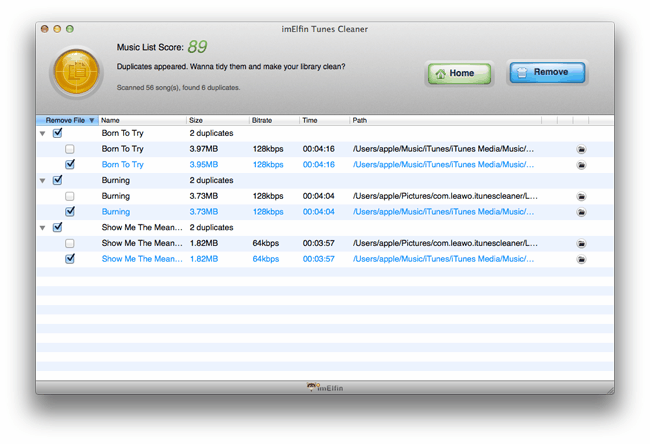
Task: Collapse the Born To Try duplicate group
Action: point(42,133)
